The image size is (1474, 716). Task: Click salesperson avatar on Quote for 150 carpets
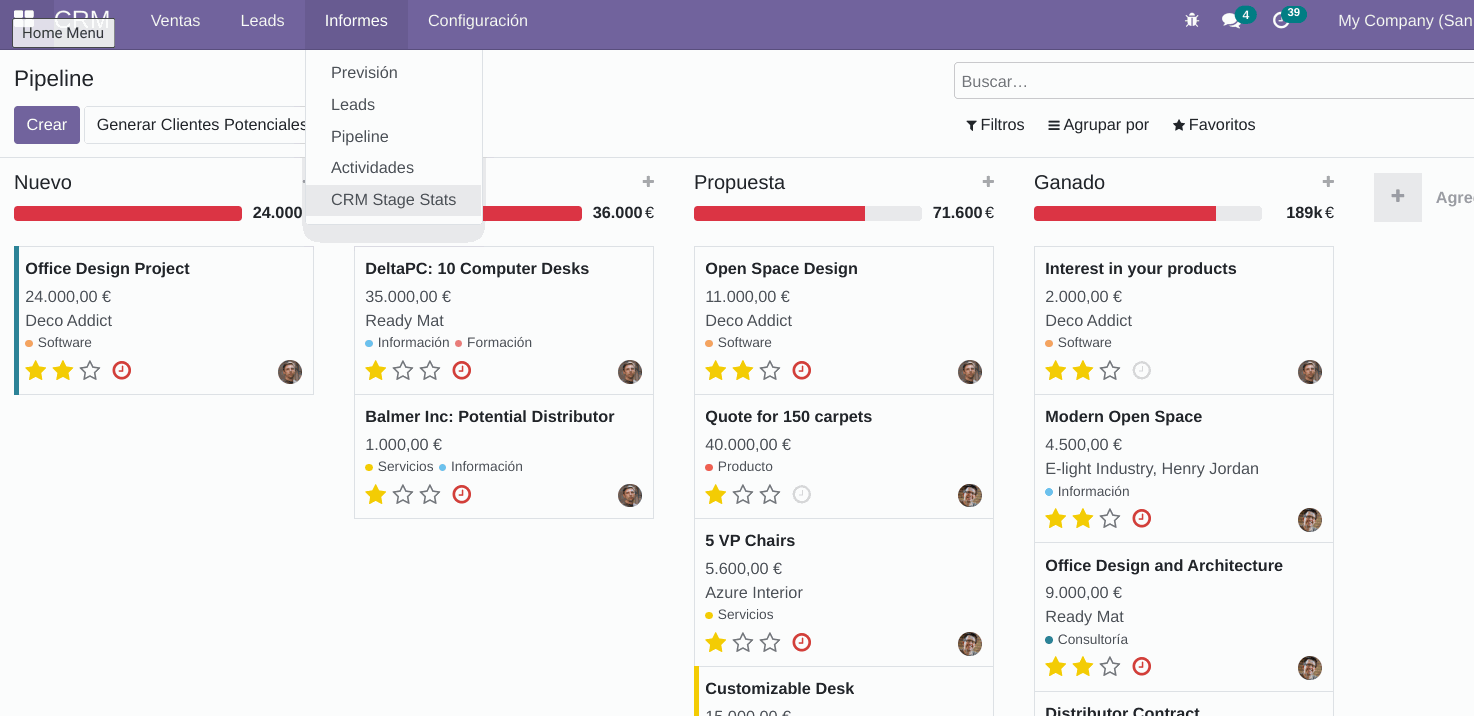[970, 496]
